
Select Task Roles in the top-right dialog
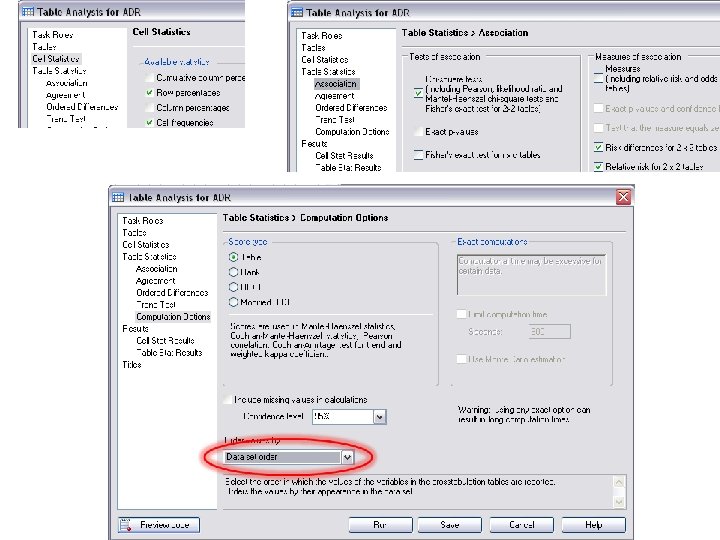(322, 36)
